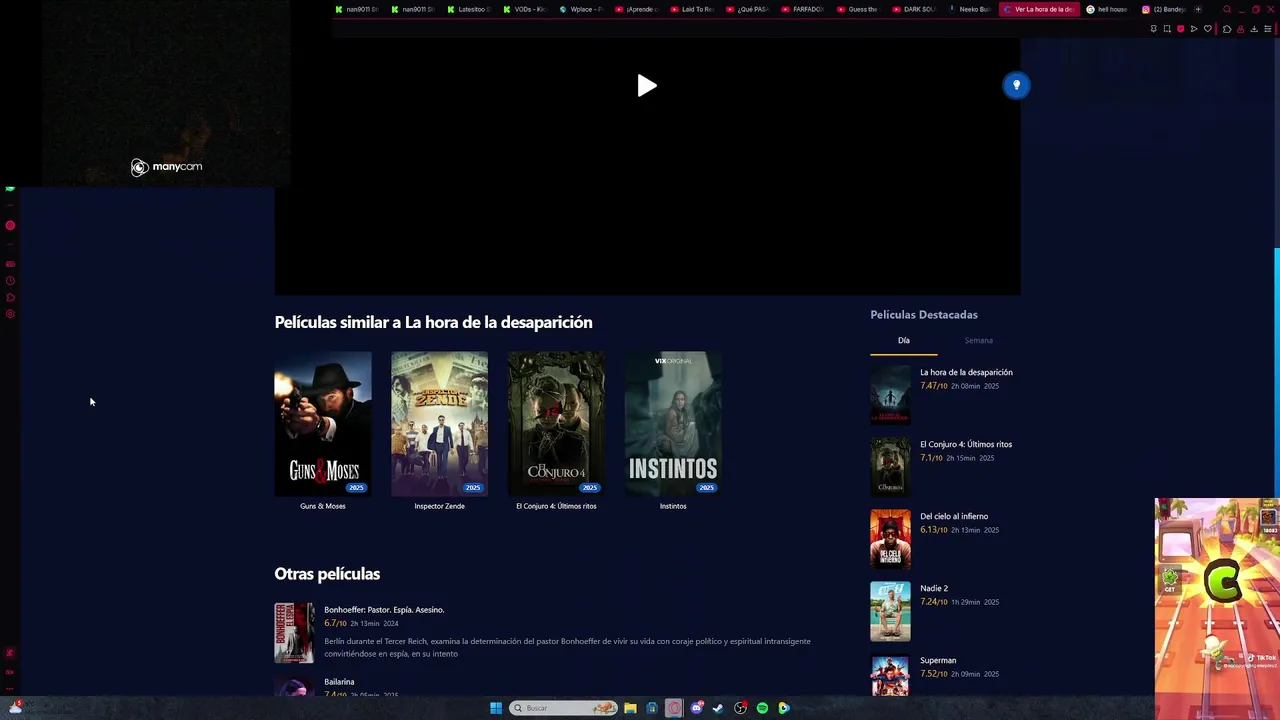The height and width of the screenshot is (720, 1280).
Task: Click the Nadie 2 thumbnail
Action: [890, 611]
